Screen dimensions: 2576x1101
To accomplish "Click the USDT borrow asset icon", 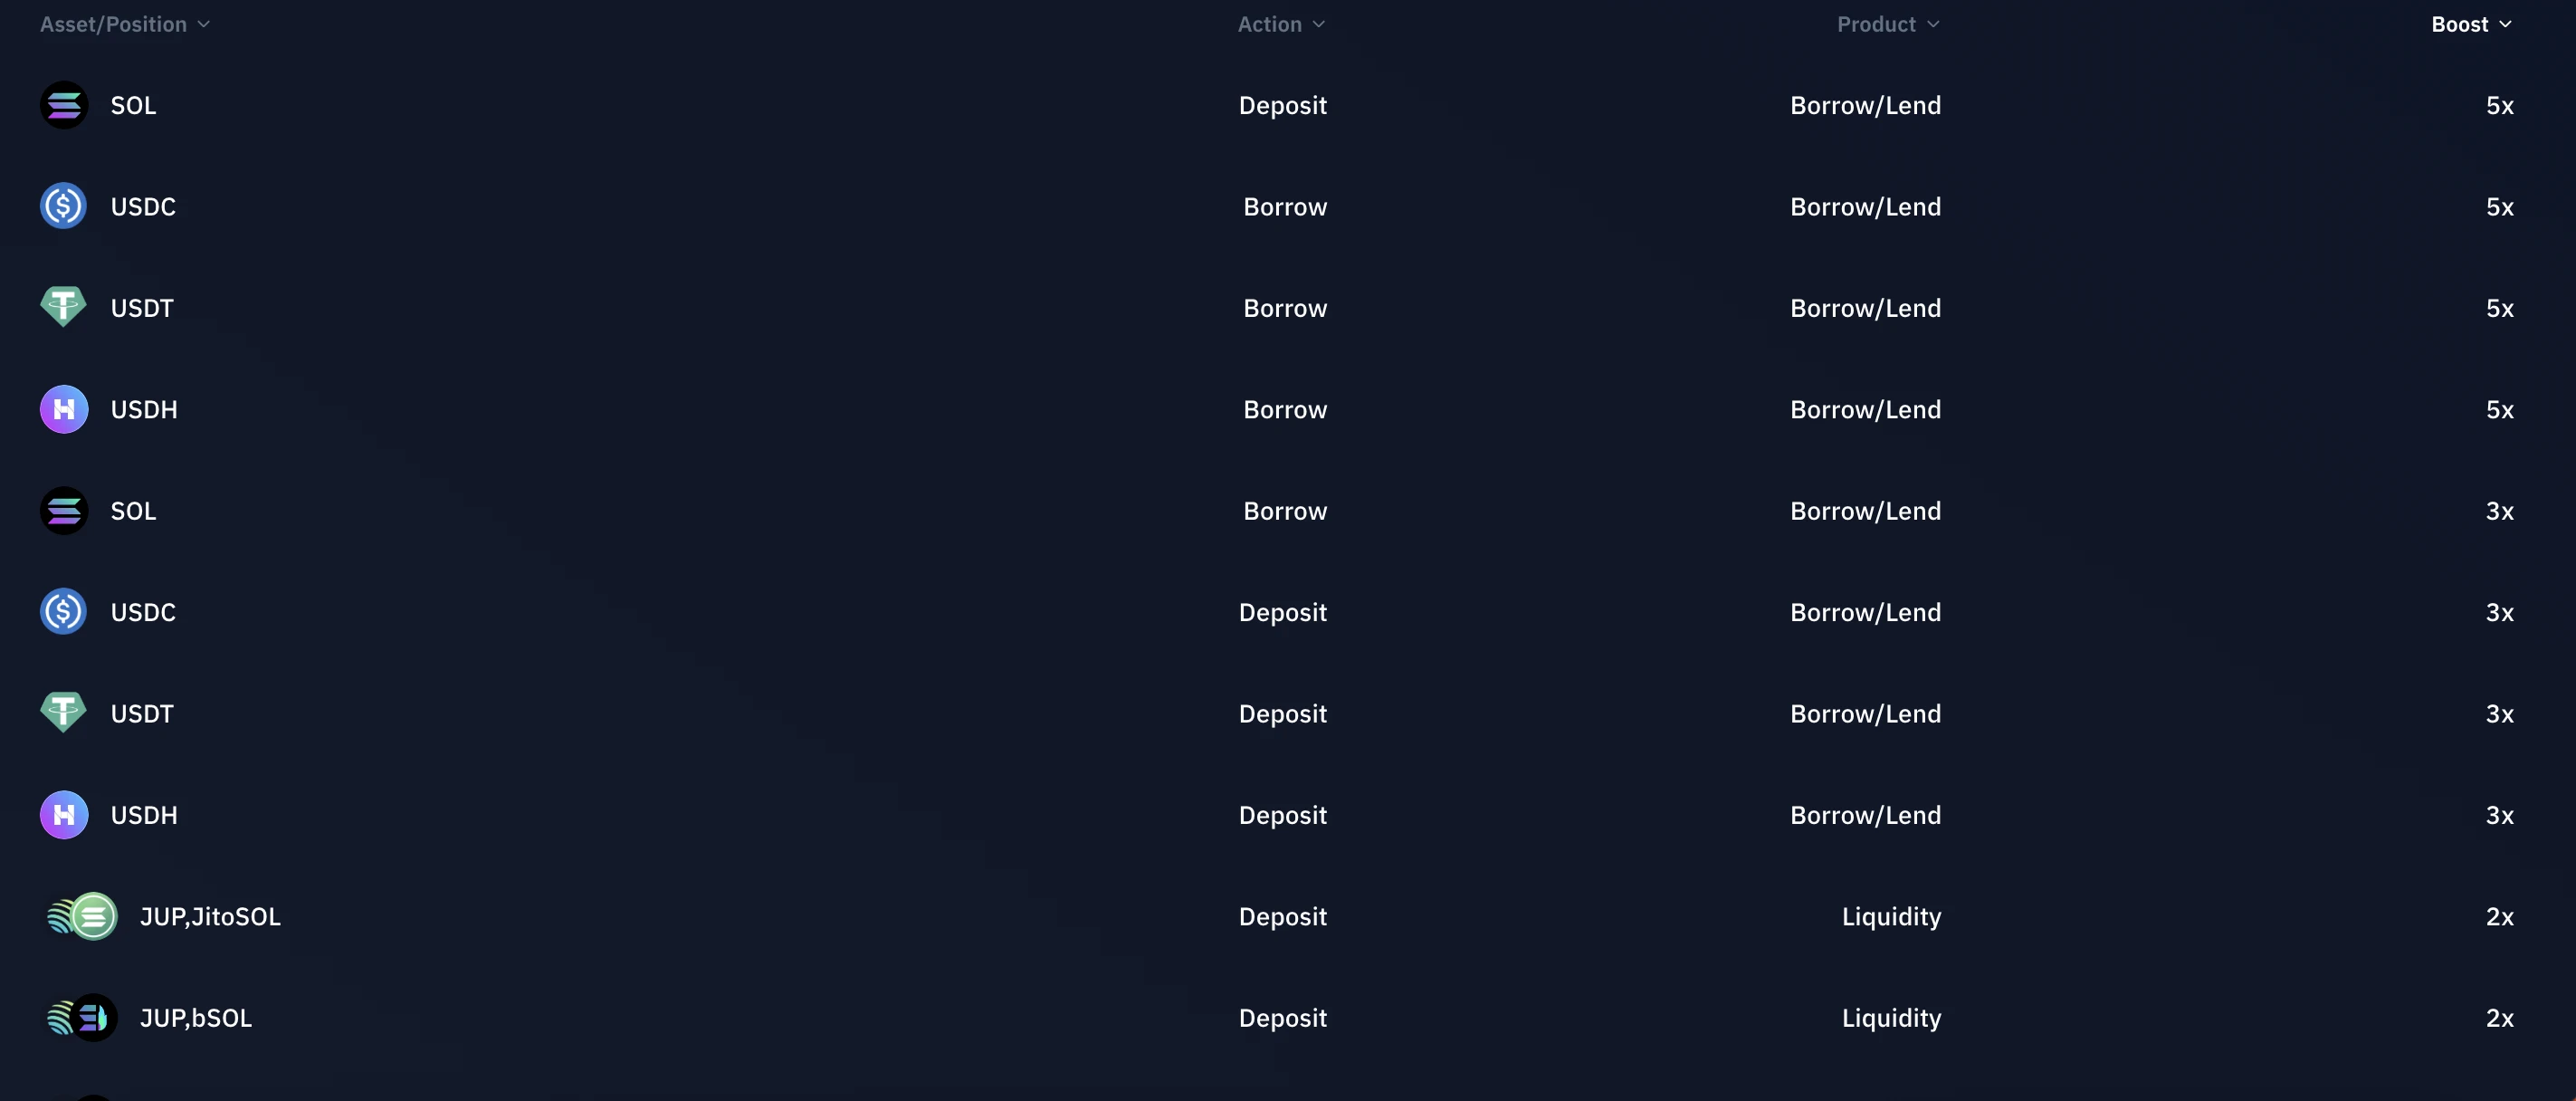I will pos(62,306).
